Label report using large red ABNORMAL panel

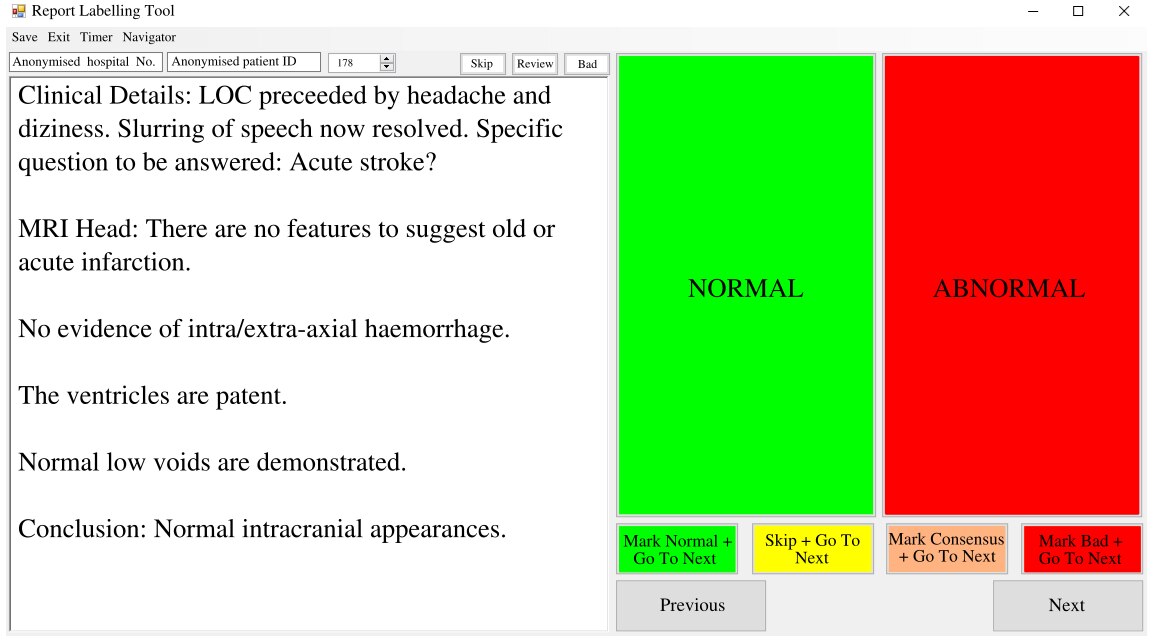point(1012,285)
